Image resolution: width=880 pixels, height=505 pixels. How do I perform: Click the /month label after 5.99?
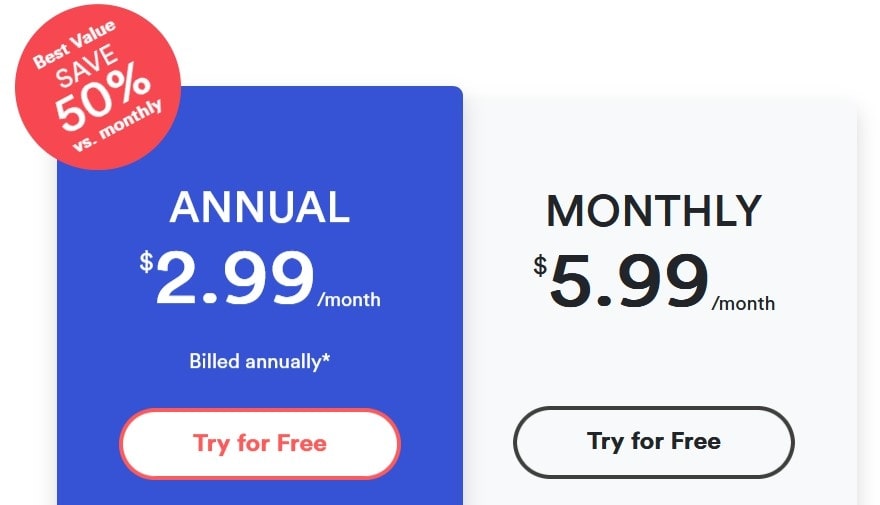[x=744, y=304]
